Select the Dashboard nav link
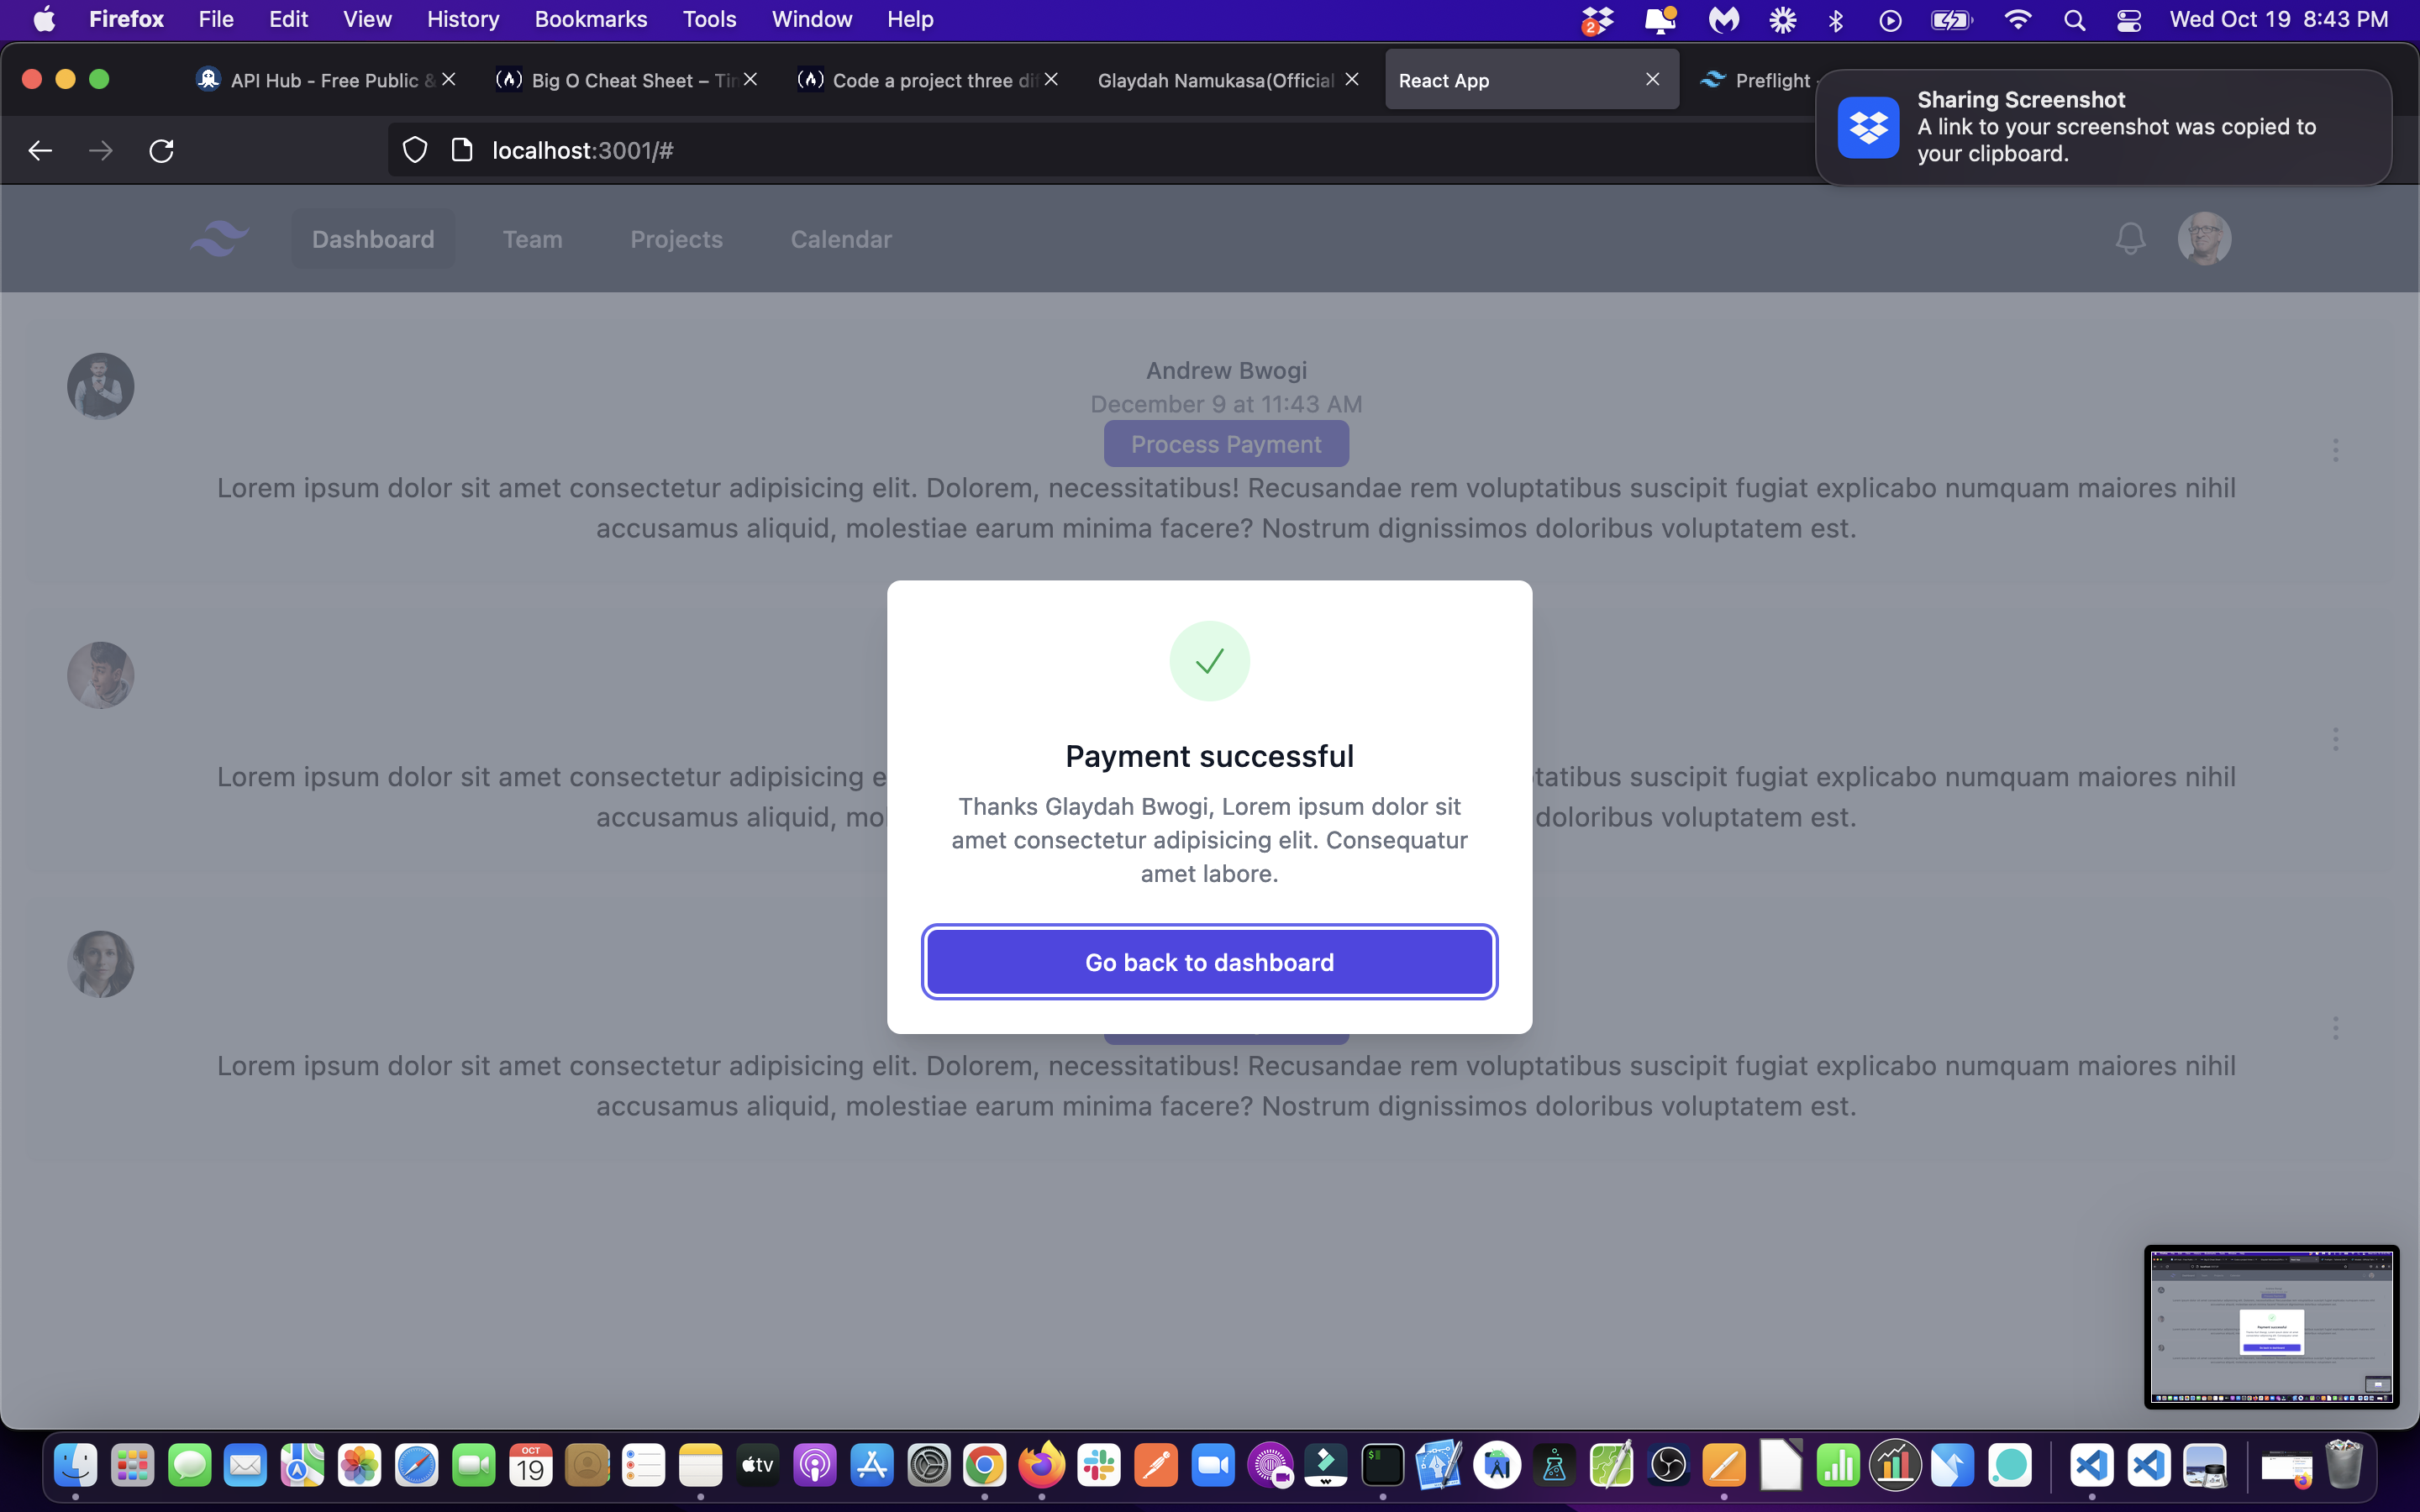The height and width of the screenshot is (1512, 2420). pos(373,239)
